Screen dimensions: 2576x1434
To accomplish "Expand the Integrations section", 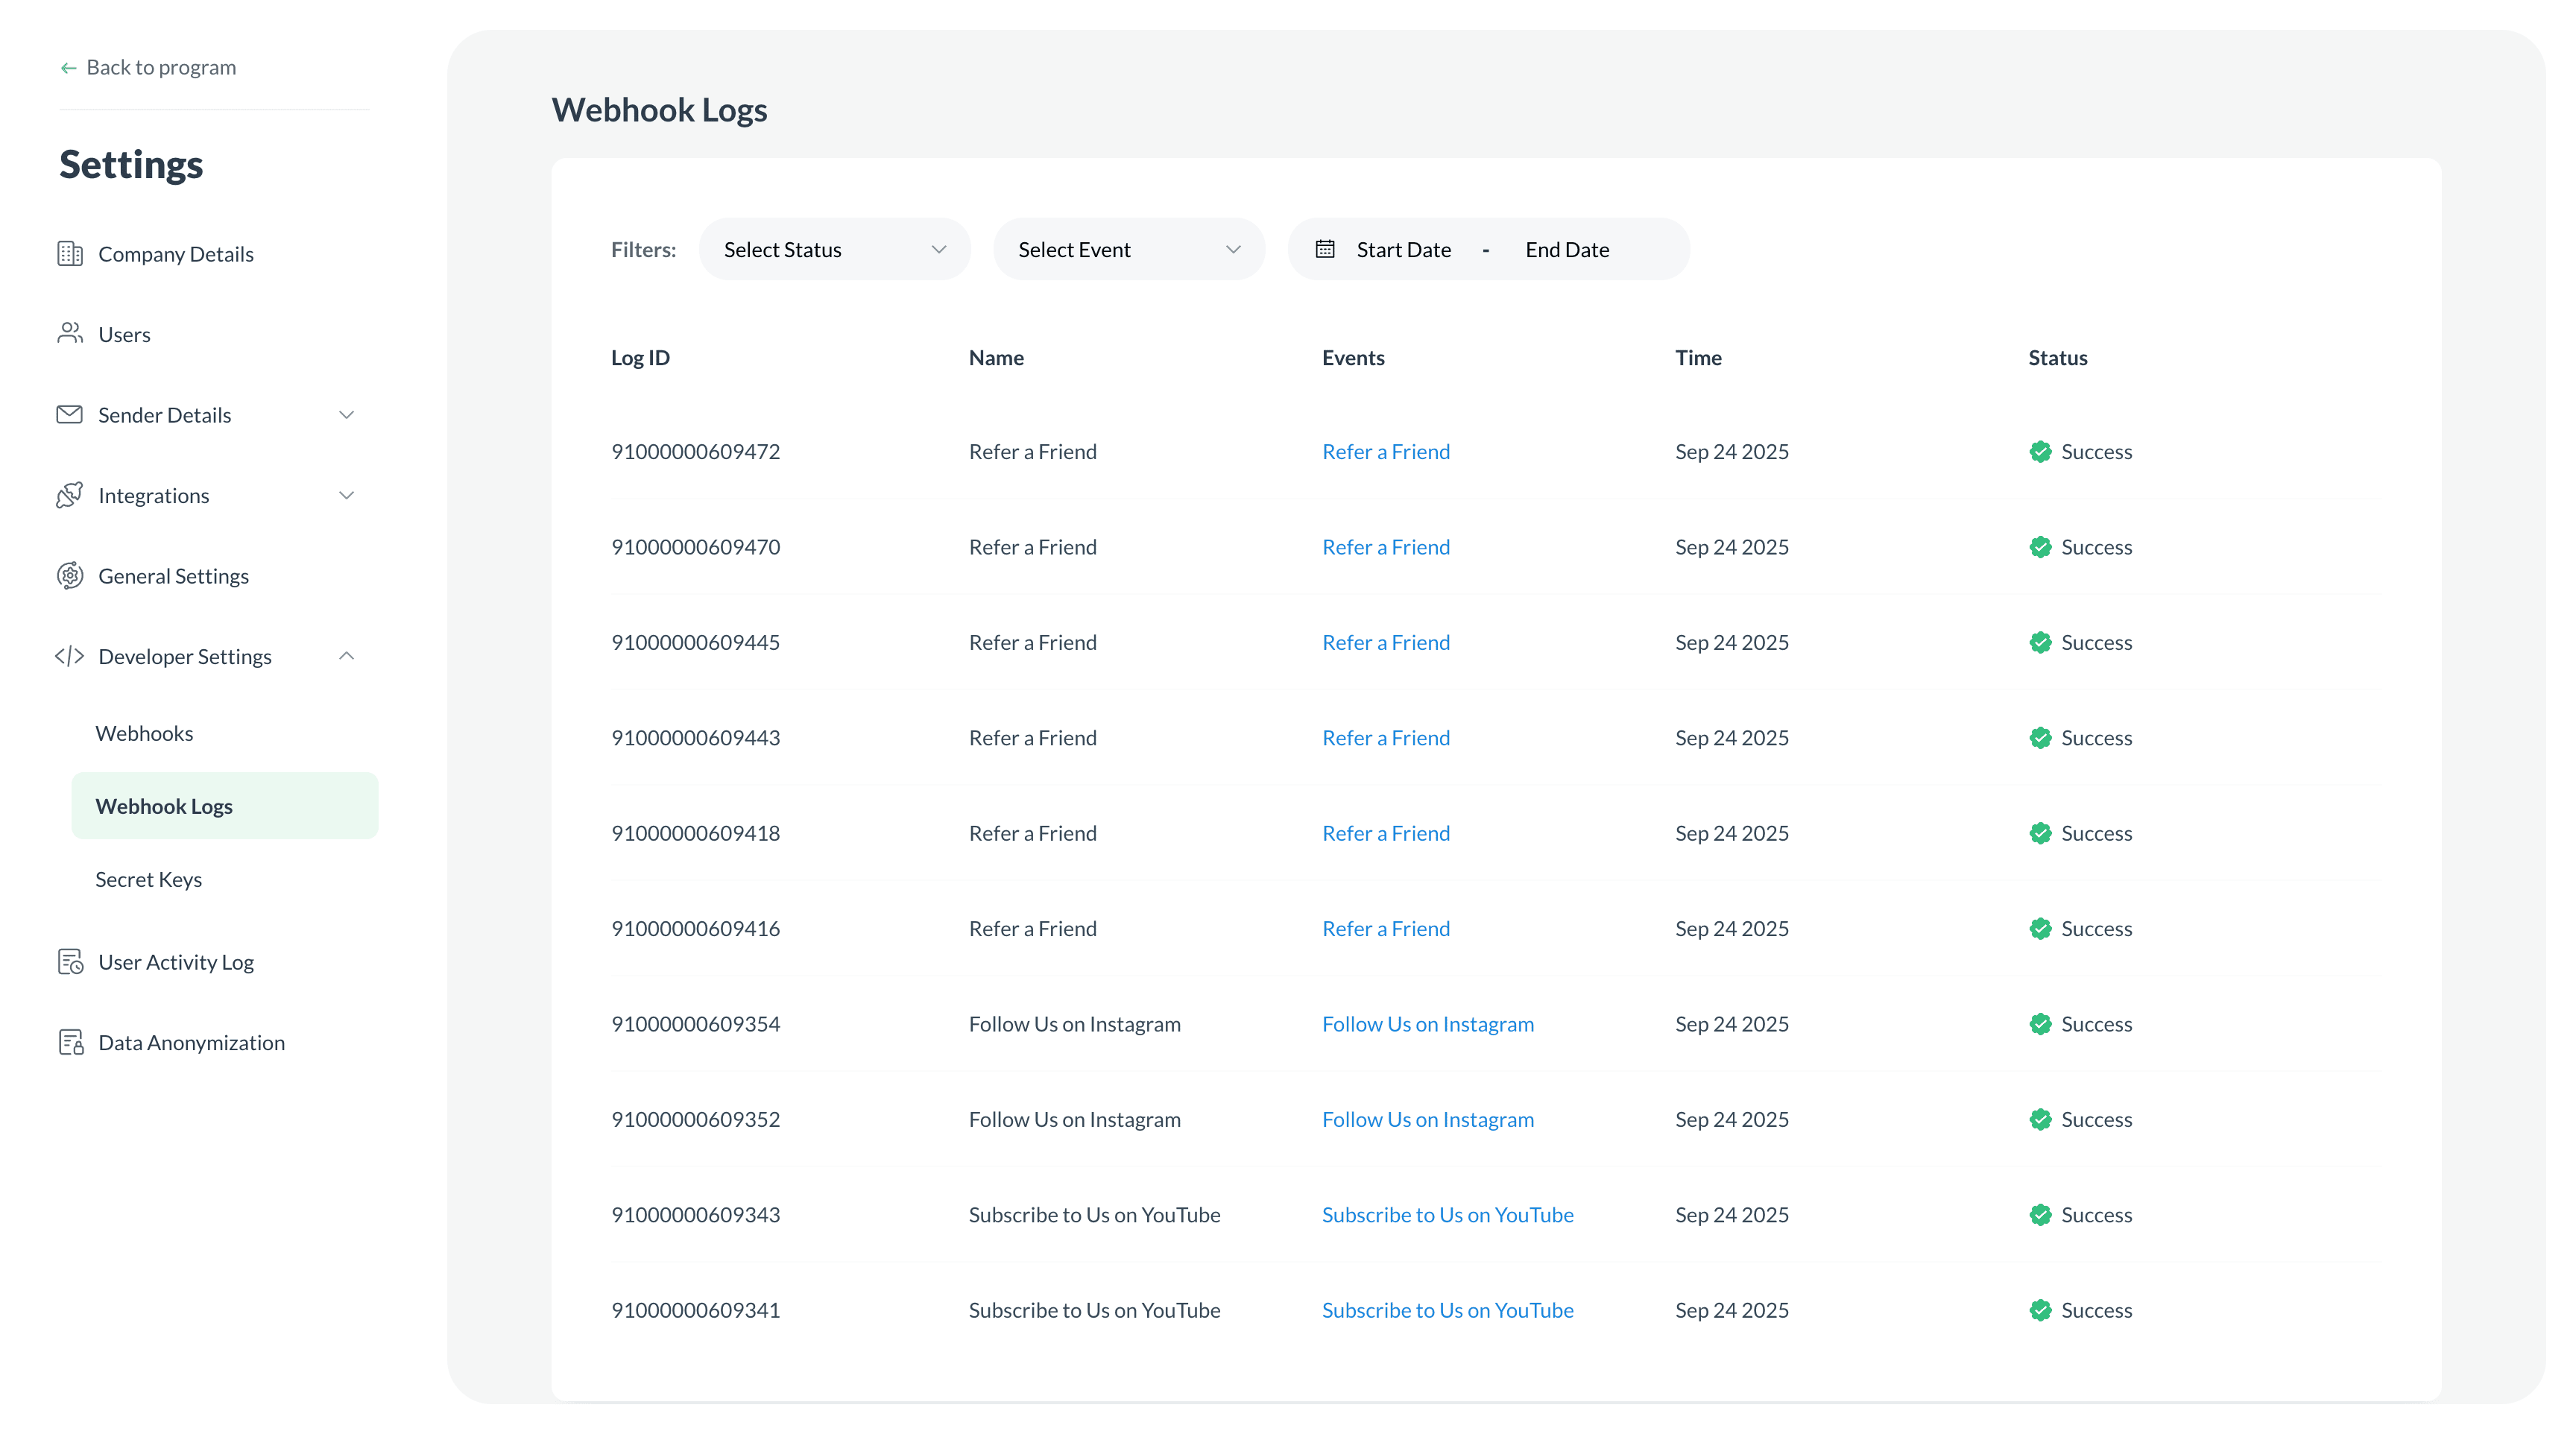I will pyautogui.click(x=346, y=495).
